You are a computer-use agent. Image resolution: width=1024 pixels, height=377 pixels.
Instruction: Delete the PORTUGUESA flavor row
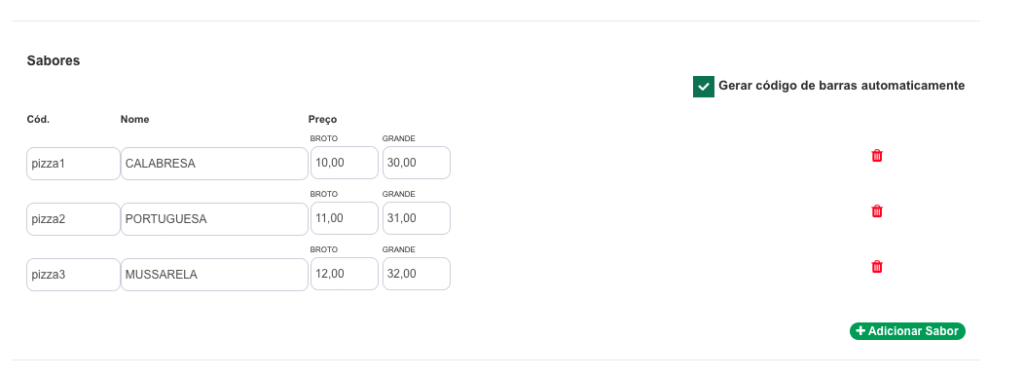click(x=877, y=211)
